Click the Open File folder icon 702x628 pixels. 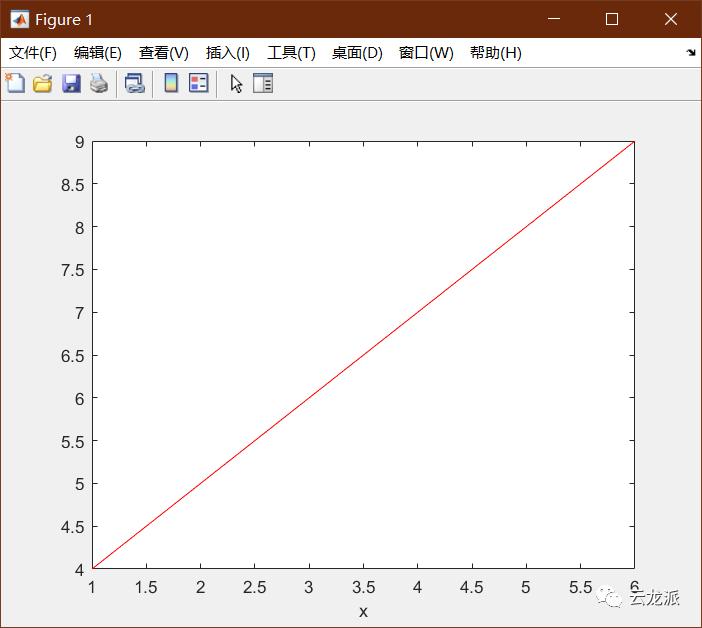(43, 84)
